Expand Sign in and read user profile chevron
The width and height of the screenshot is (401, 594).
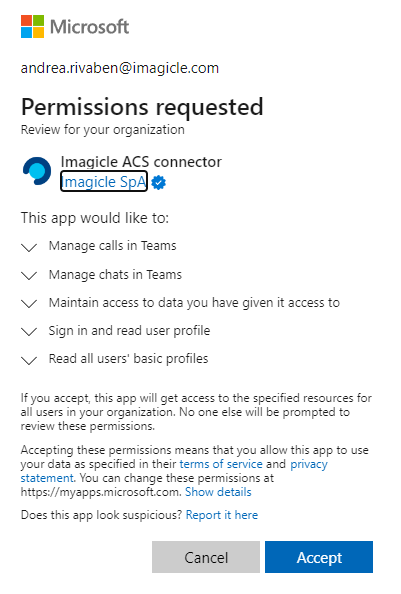coord(29,331)
